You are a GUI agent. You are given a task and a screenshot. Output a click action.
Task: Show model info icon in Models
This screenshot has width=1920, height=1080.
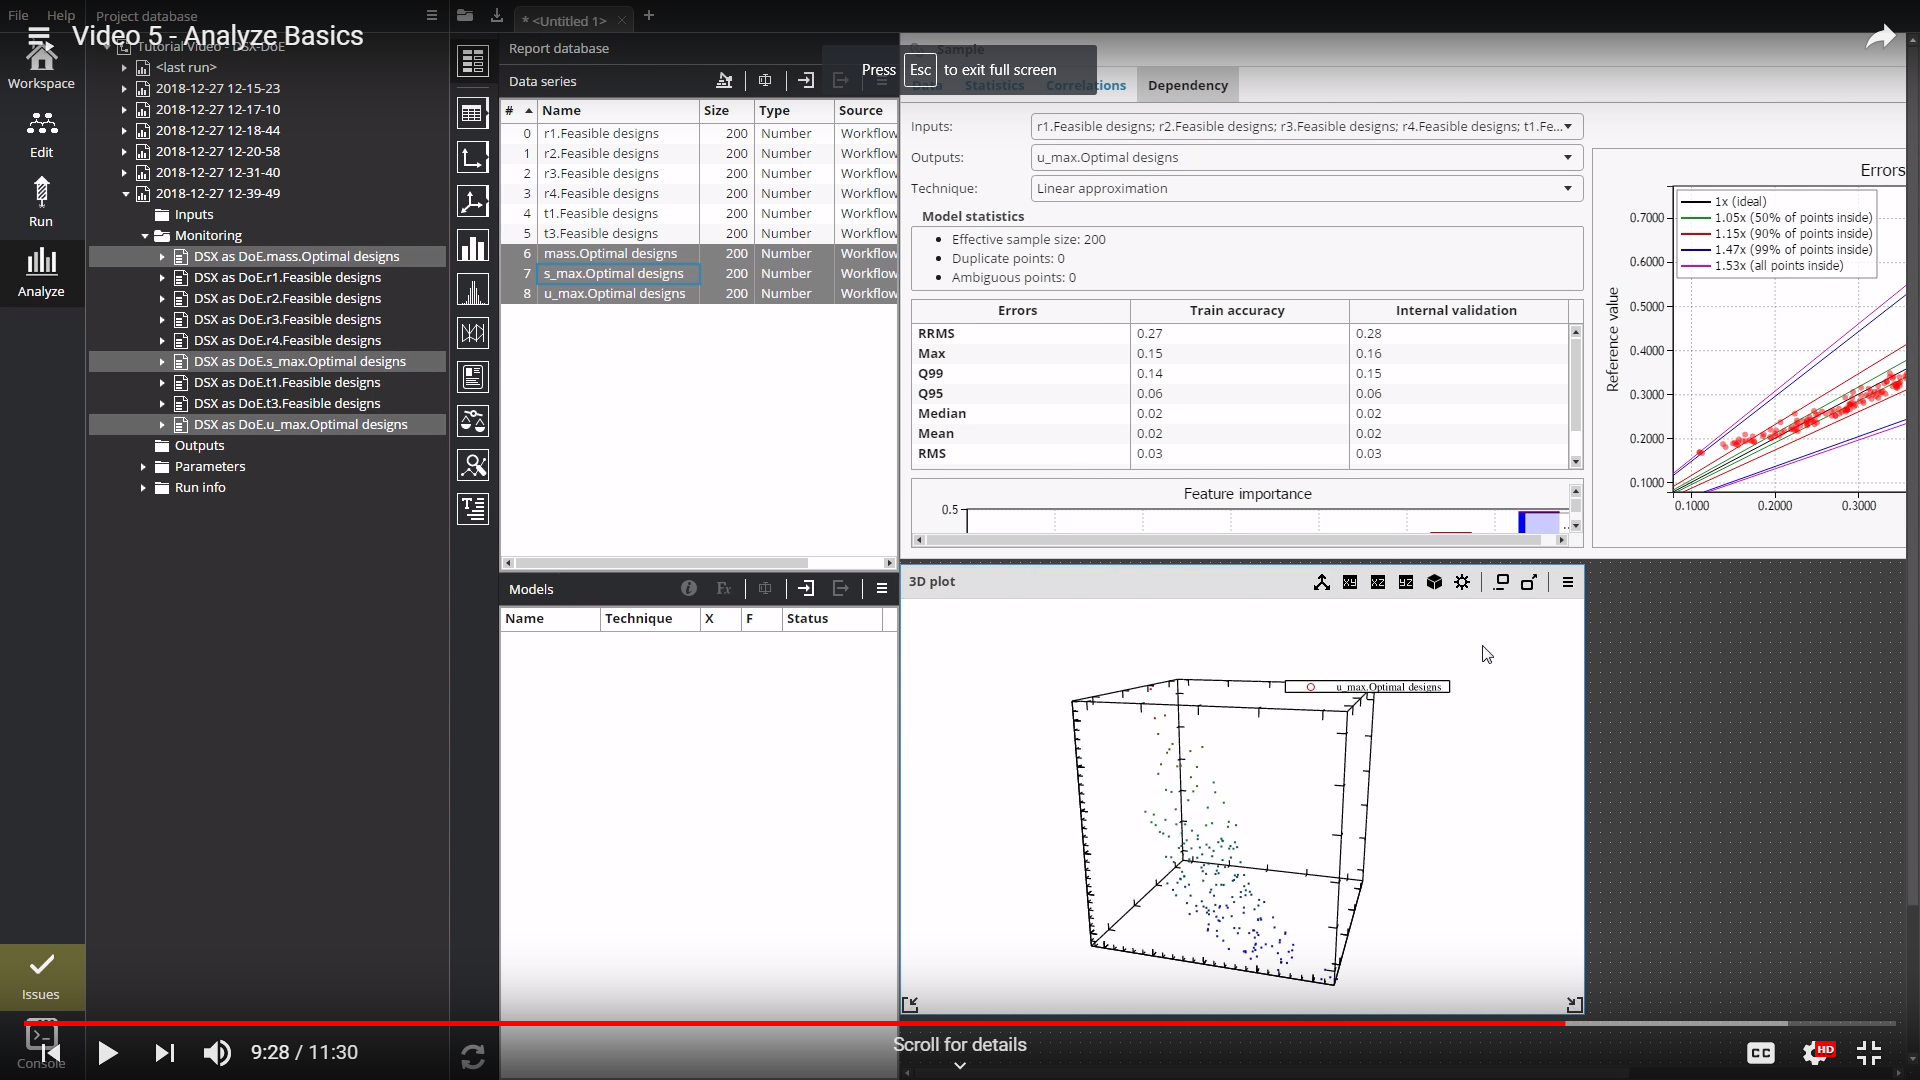689,589
